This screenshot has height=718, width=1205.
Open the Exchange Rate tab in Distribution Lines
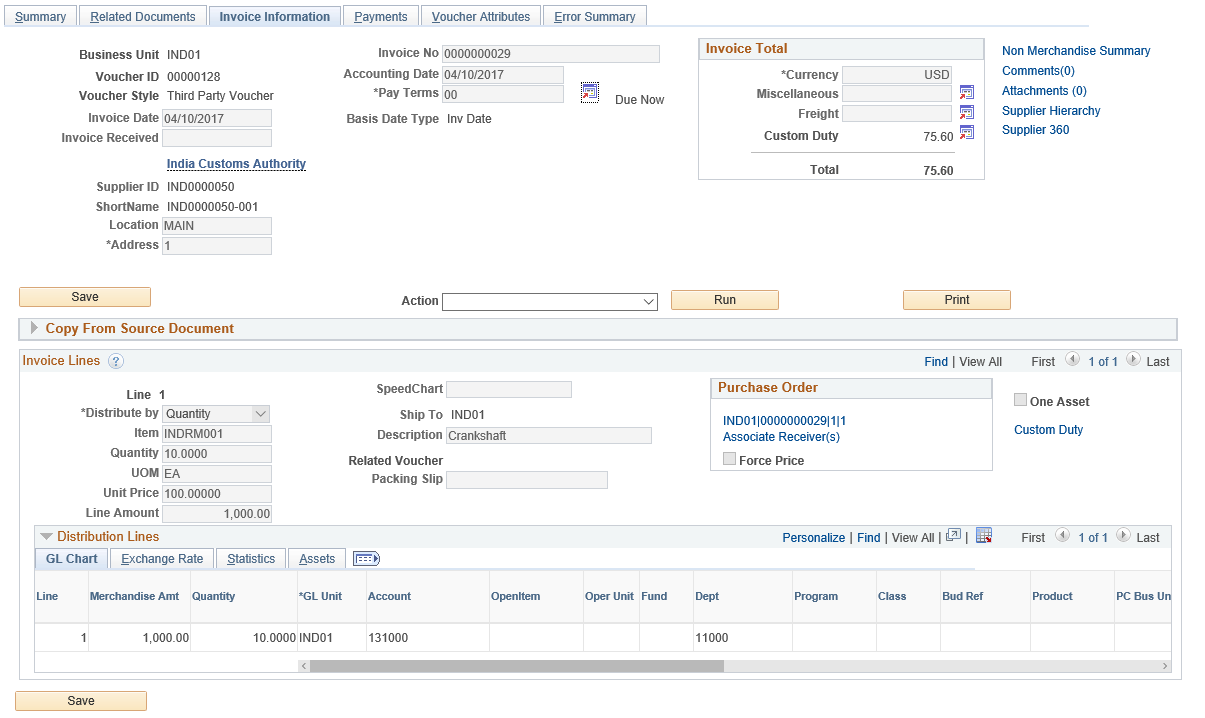(x=160, y=558)
